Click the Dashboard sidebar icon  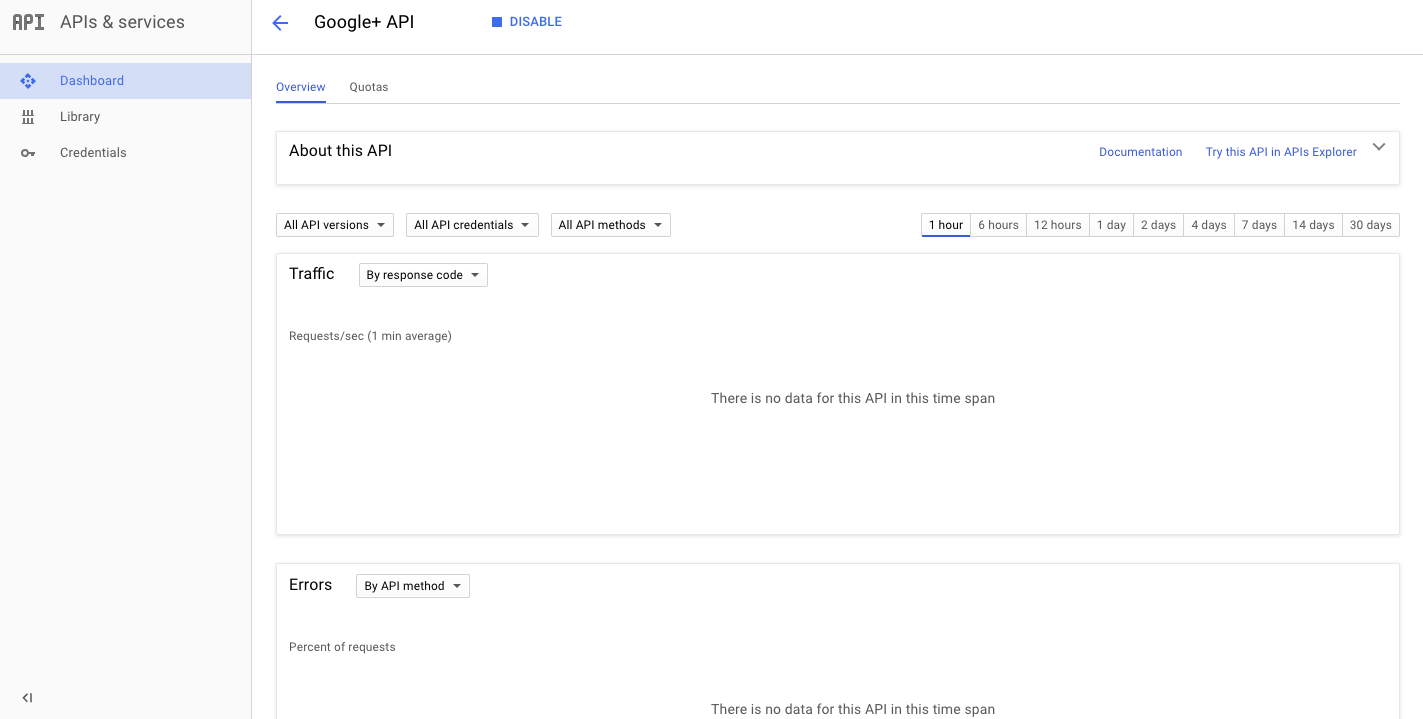coord(28,81)
